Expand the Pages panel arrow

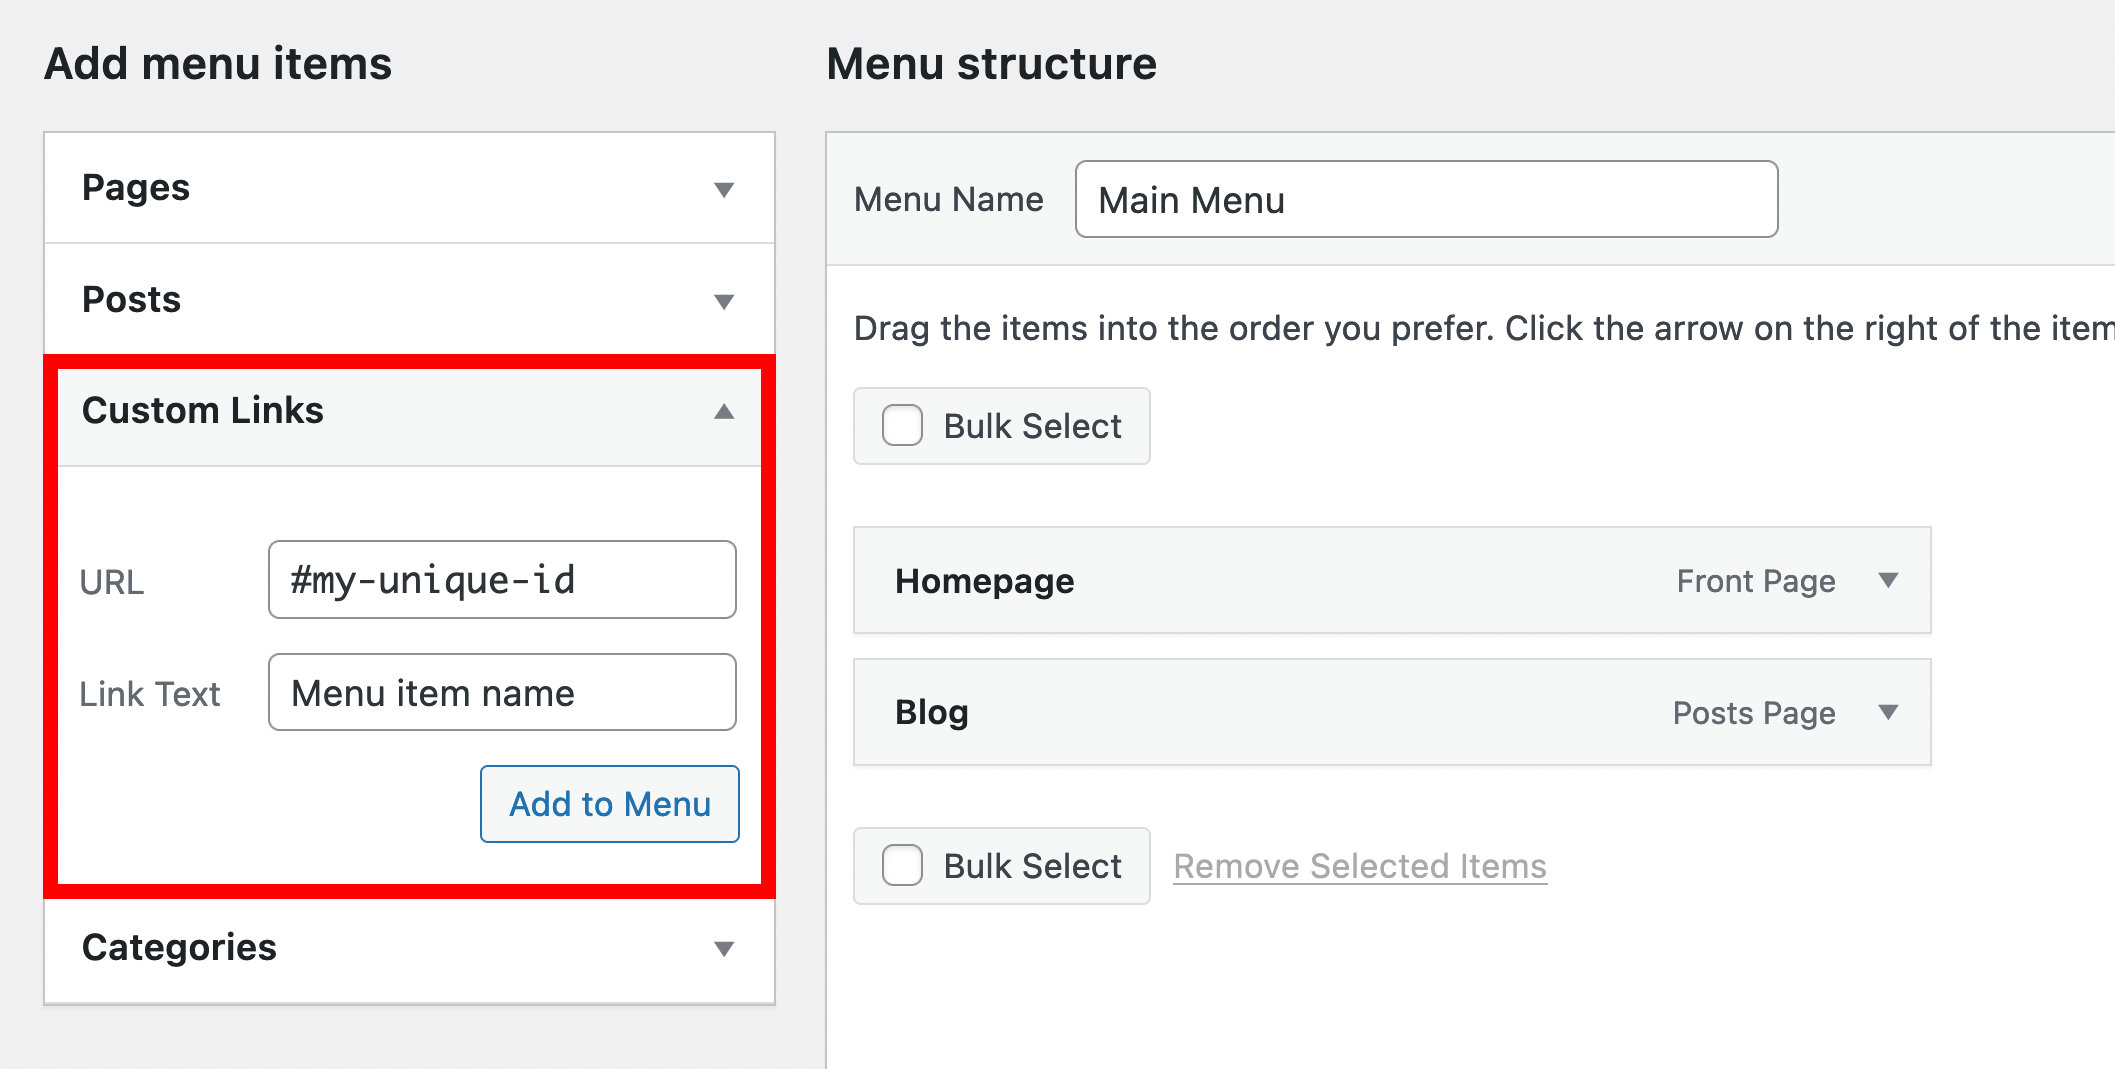click(724, 189)
